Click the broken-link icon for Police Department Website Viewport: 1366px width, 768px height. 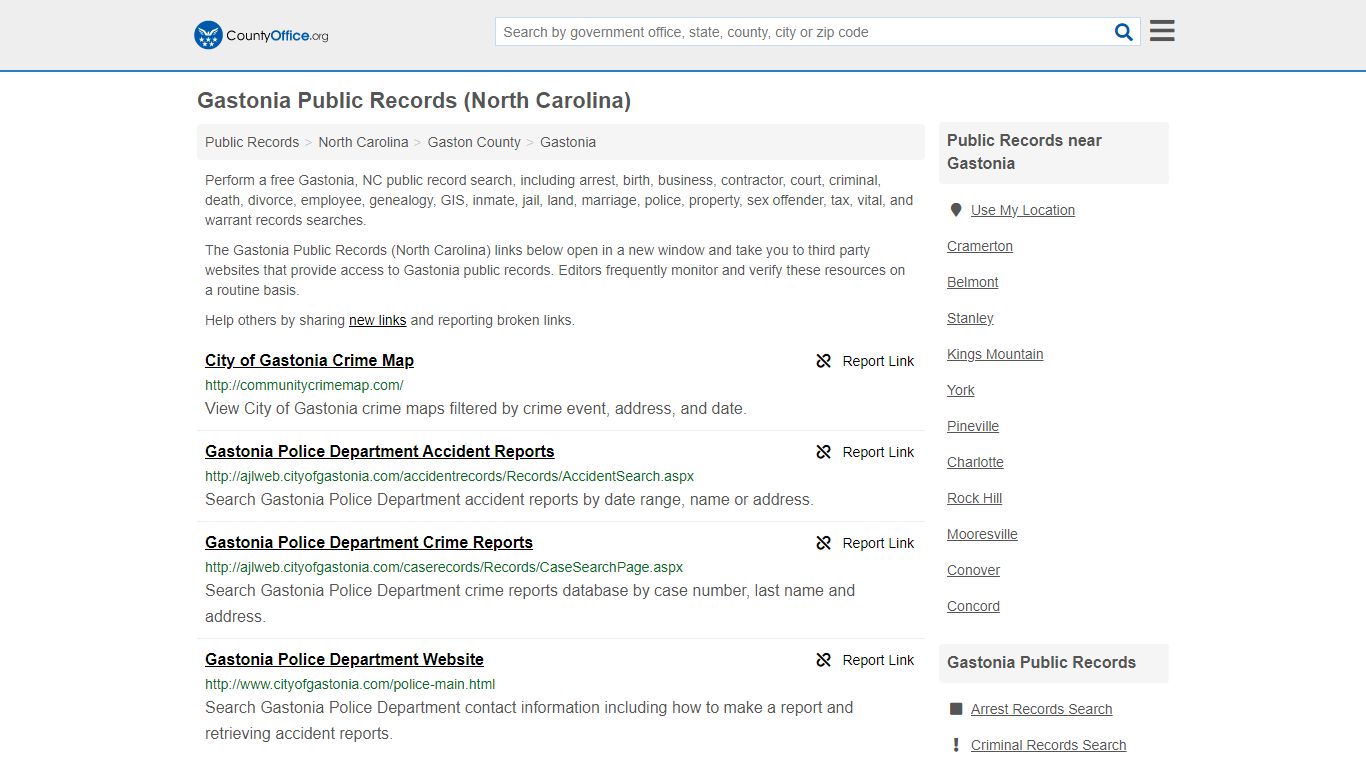pyautogui.click(x=824, y=660)
